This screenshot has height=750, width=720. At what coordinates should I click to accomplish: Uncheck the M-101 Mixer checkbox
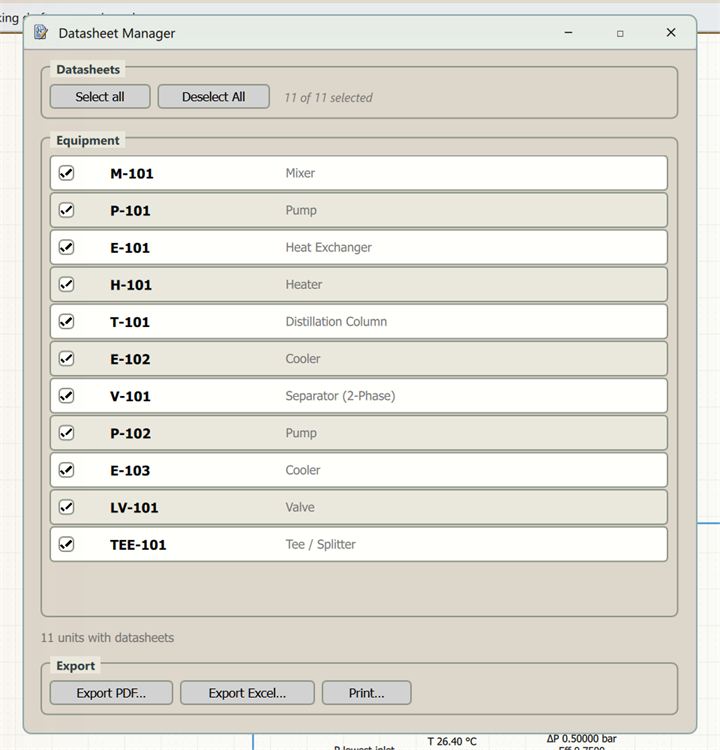66,173
